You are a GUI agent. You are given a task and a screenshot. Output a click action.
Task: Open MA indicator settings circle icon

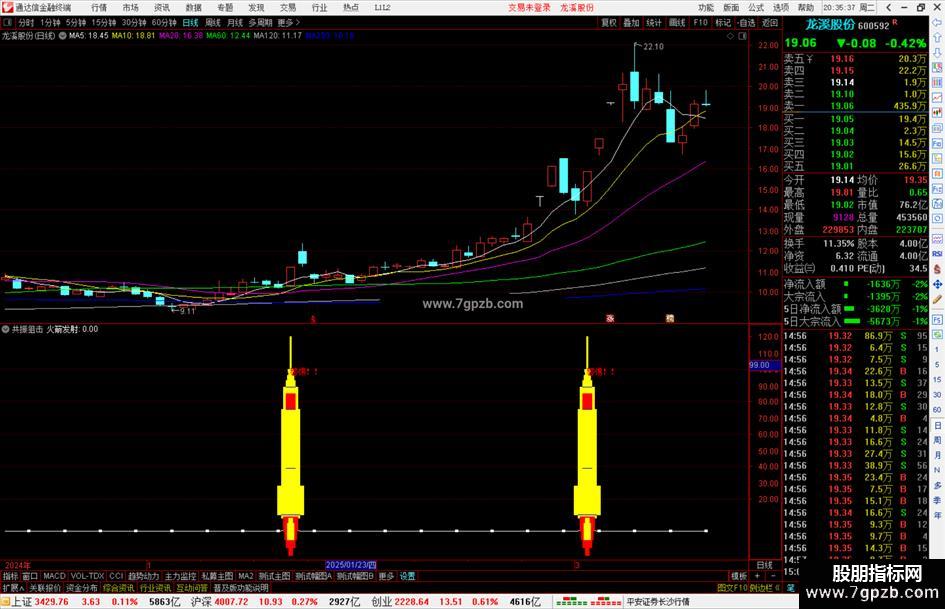[62, 36]
